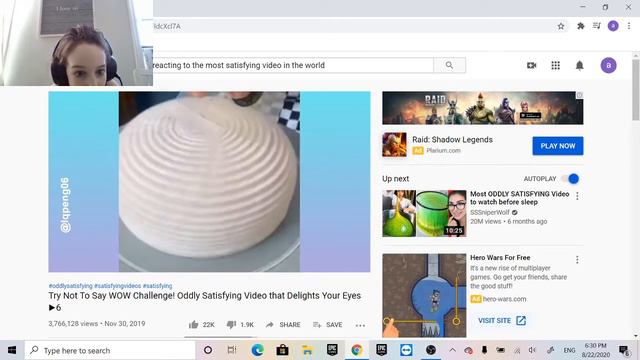Click the hero-wars.com link

(x=504, y=299)
